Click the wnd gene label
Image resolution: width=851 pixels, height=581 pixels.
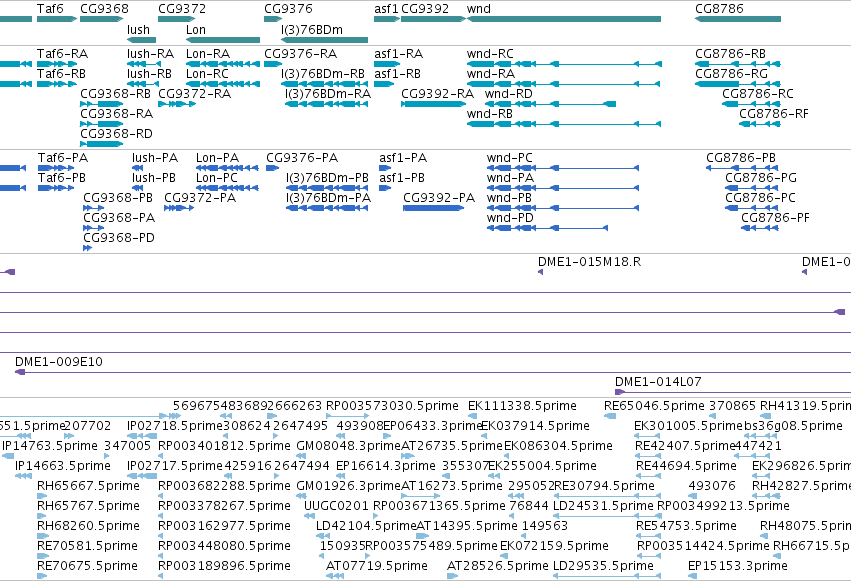[x=479, y=9]
